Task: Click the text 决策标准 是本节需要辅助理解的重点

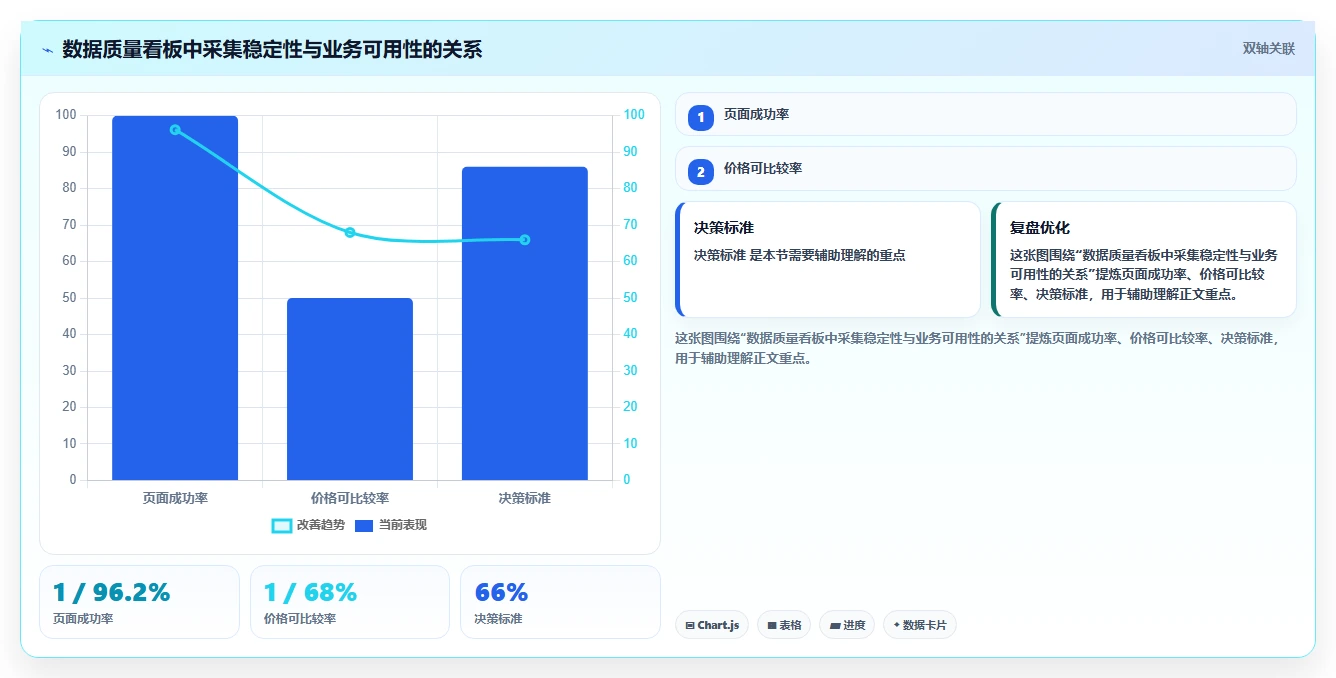Action: [800, 255]
